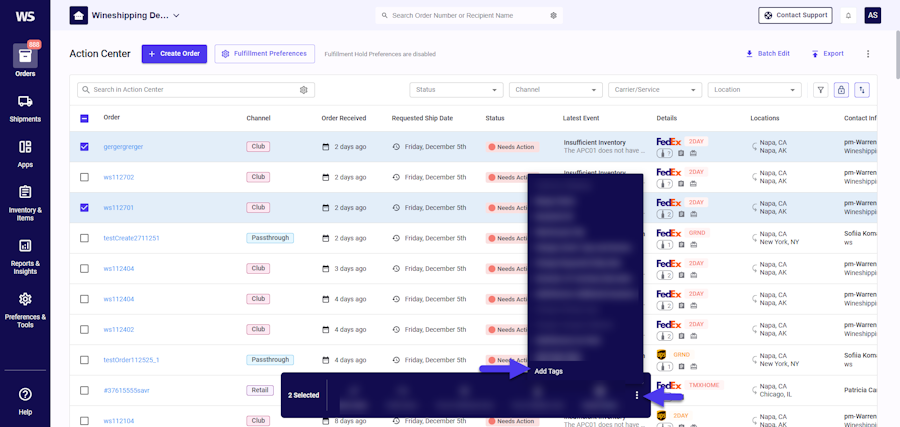Open the page kebab menu beside Export

(868, 53)
